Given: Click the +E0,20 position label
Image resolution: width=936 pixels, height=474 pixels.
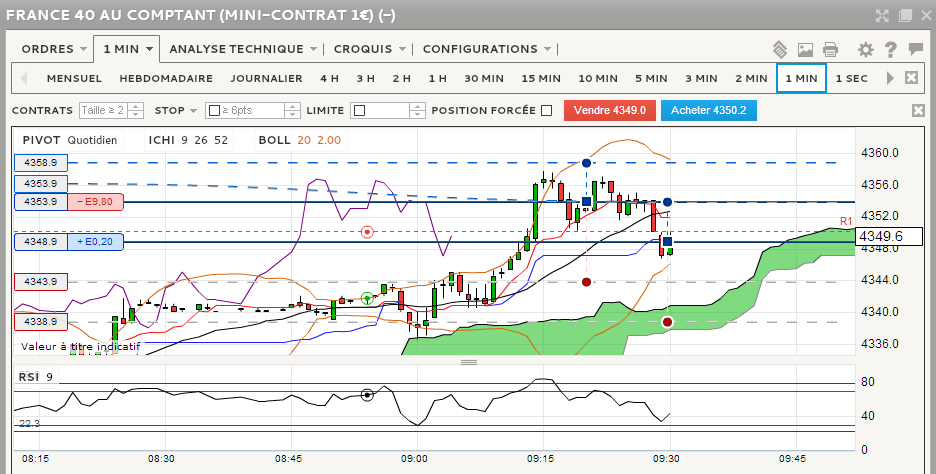Looking at the screenshot, I should point(96,242).
